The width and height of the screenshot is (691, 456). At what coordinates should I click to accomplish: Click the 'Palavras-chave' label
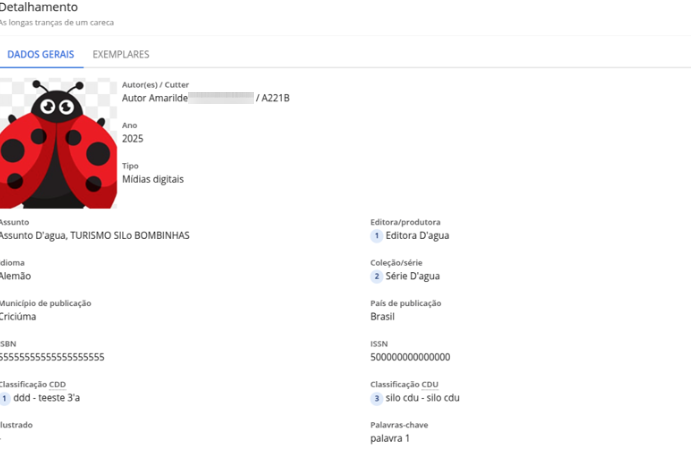[x=399, y=425]
